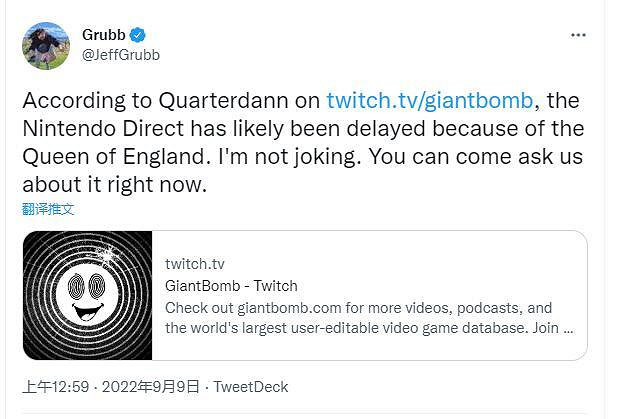The height and width of the screenshot is (419, 617).
Task: Open the @JeffGrubb handle
Action: click(121, 55)
